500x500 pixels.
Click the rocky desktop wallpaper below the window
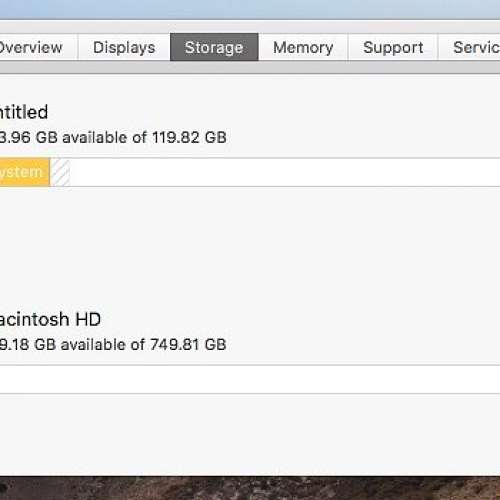(x=250, y=488)
